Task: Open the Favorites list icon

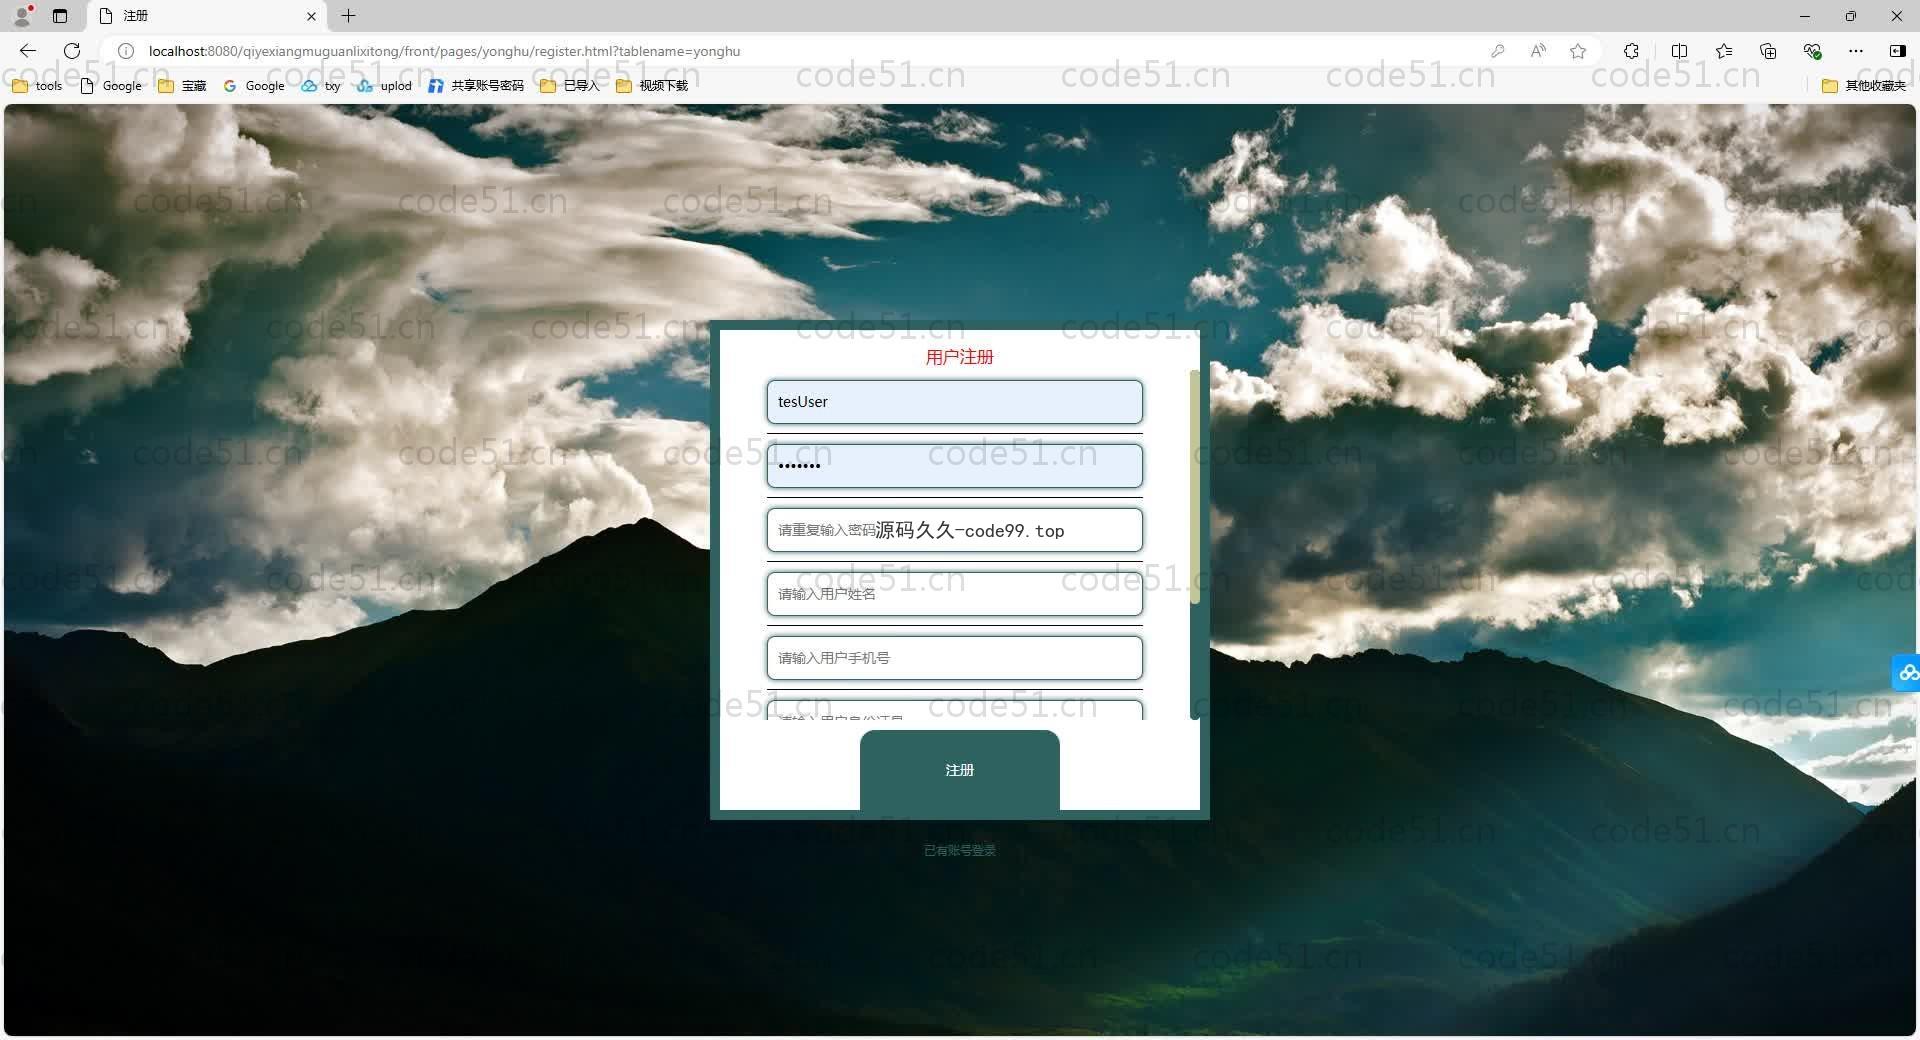Action: 1724,51
